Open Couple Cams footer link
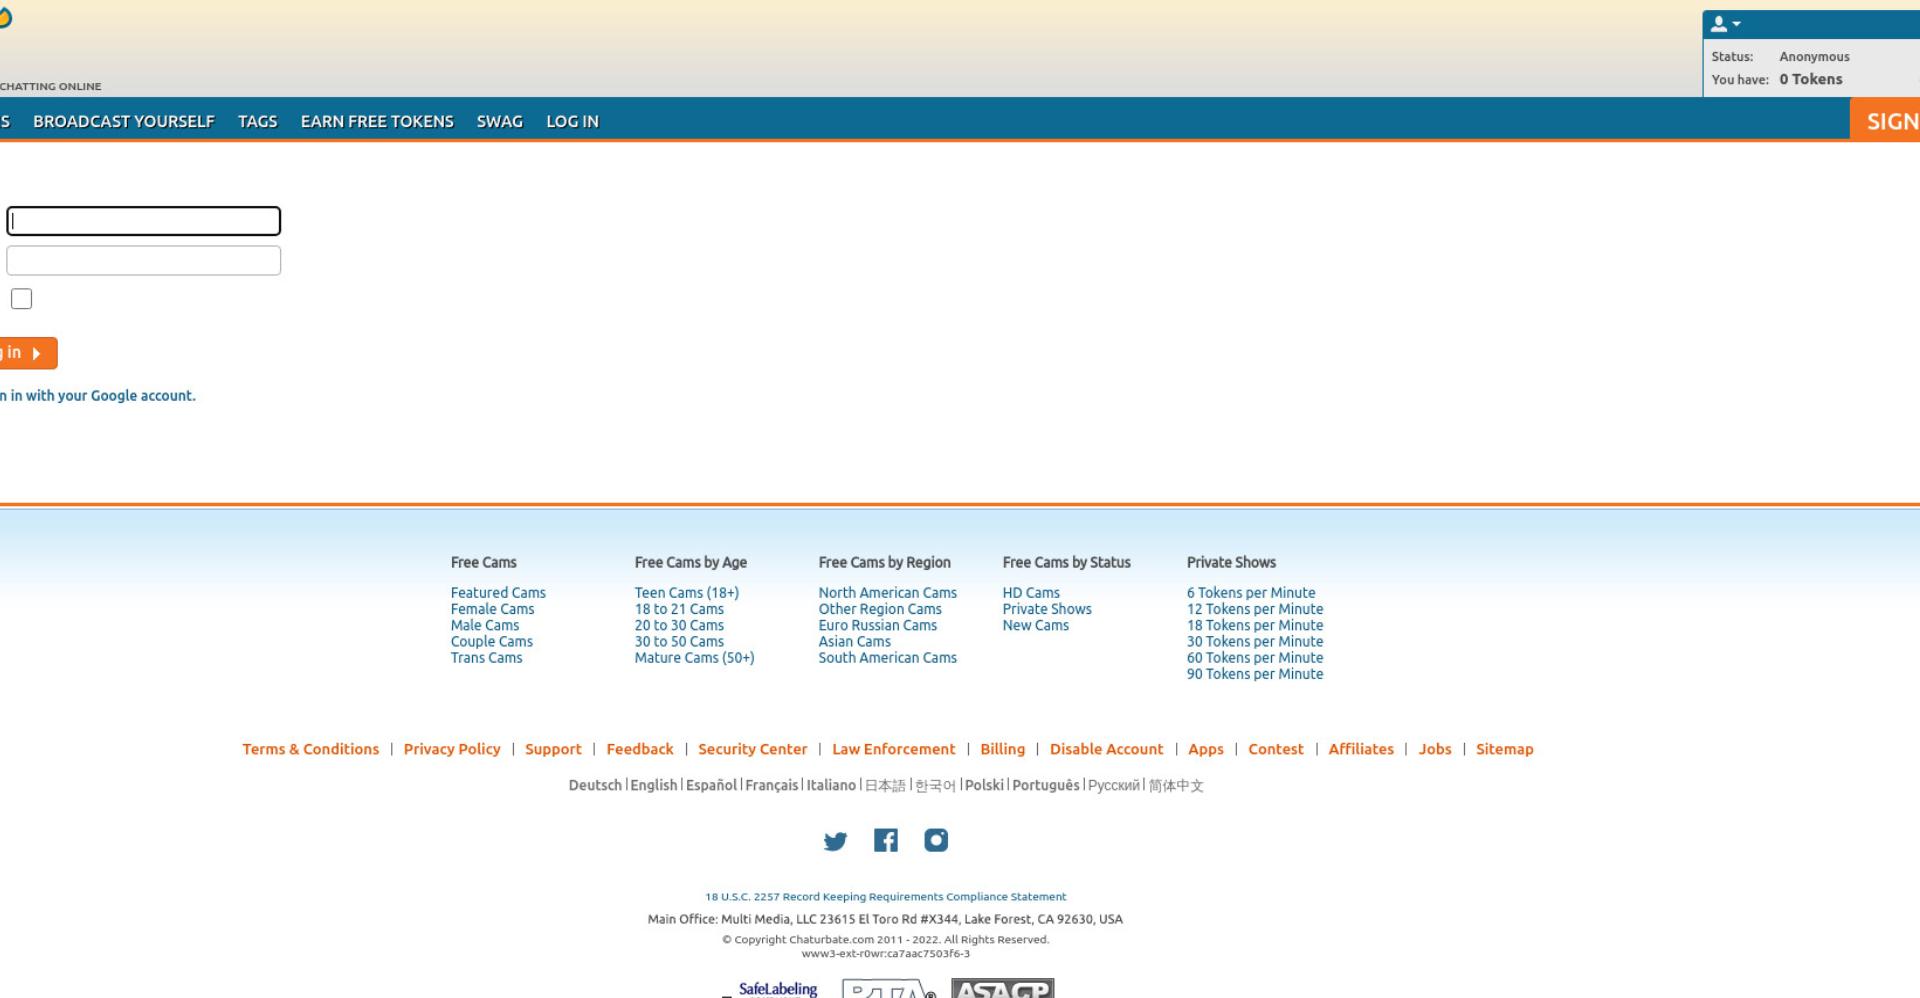This screenshot has width=1920, height=998. [x=492, y=642]
